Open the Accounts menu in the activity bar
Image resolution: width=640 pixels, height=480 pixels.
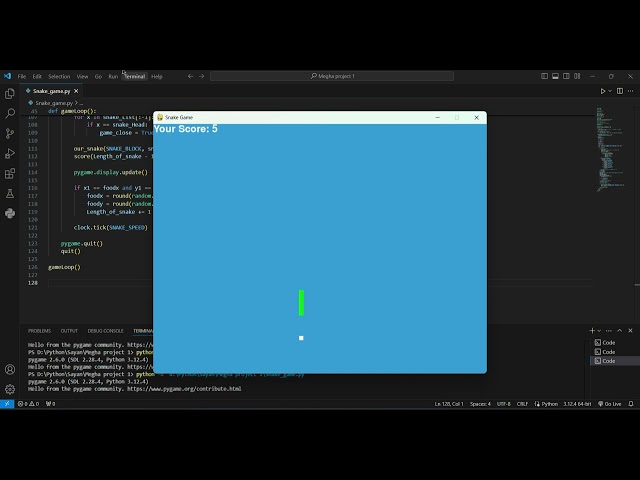pyautogui.click(x=10, y=369)
